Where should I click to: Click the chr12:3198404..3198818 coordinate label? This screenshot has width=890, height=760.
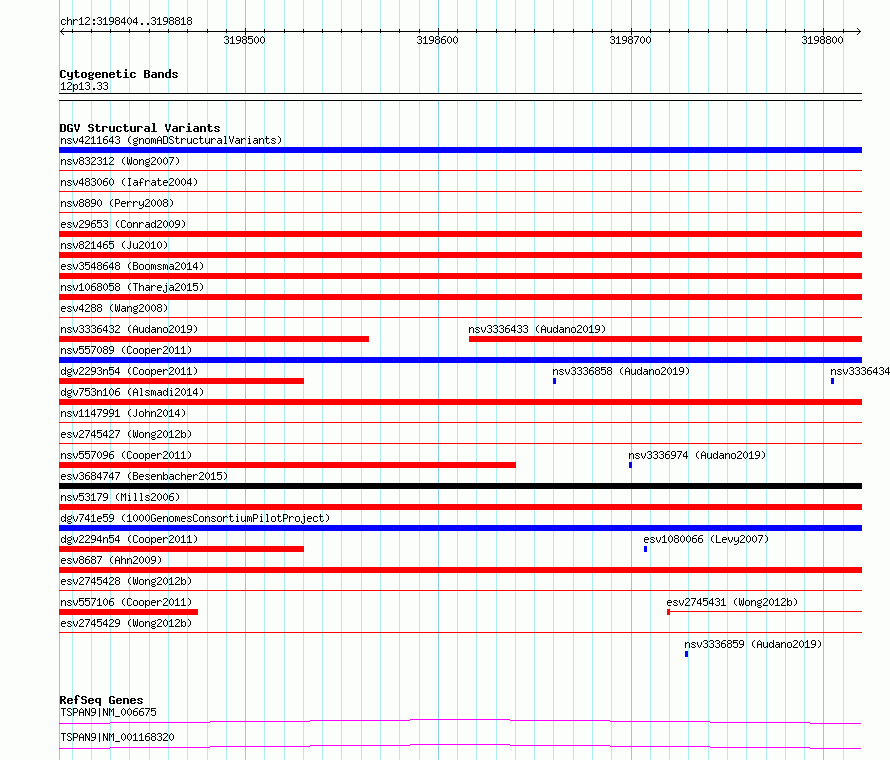(126, 22)
